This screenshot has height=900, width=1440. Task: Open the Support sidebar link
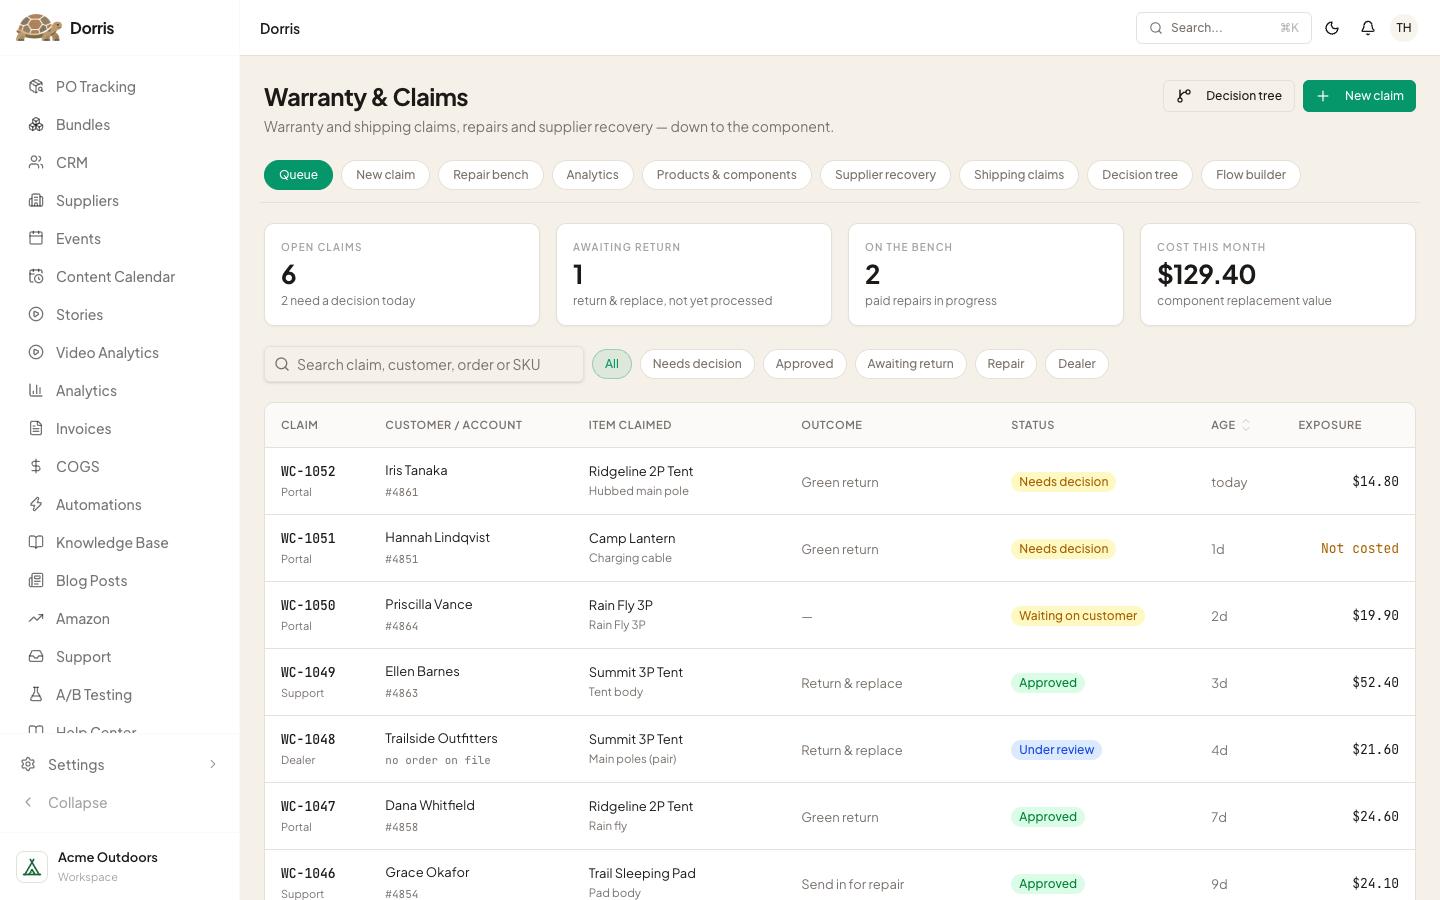tap(120, 656)
